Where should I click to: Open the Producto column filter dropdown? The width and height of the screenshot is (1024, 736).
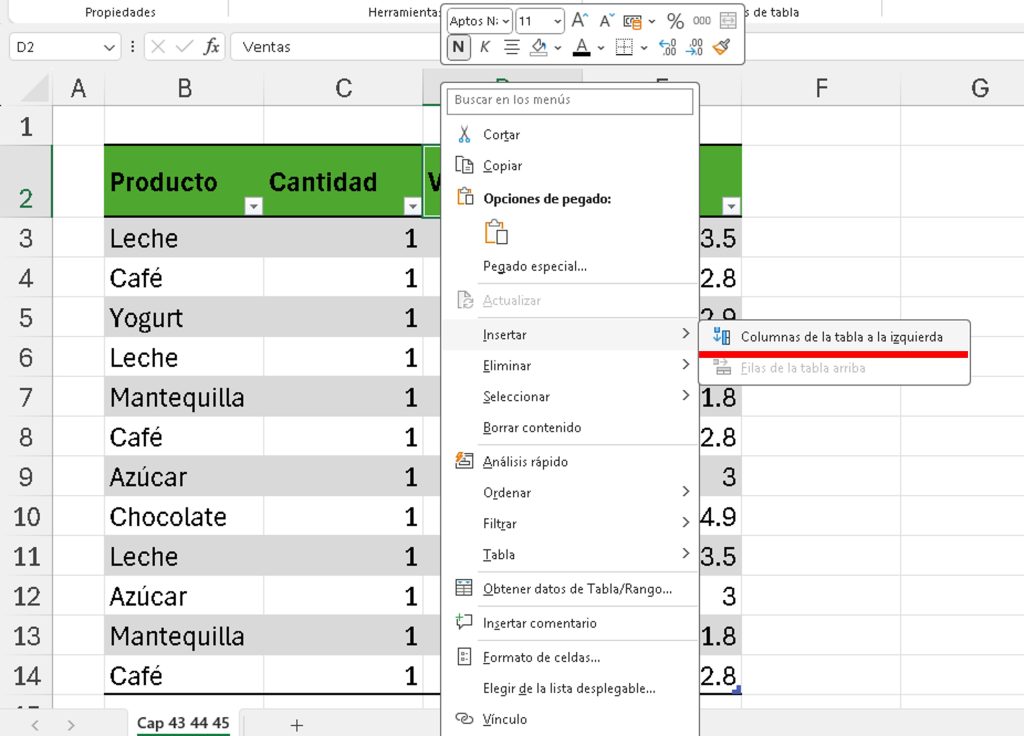click(253, 206)
